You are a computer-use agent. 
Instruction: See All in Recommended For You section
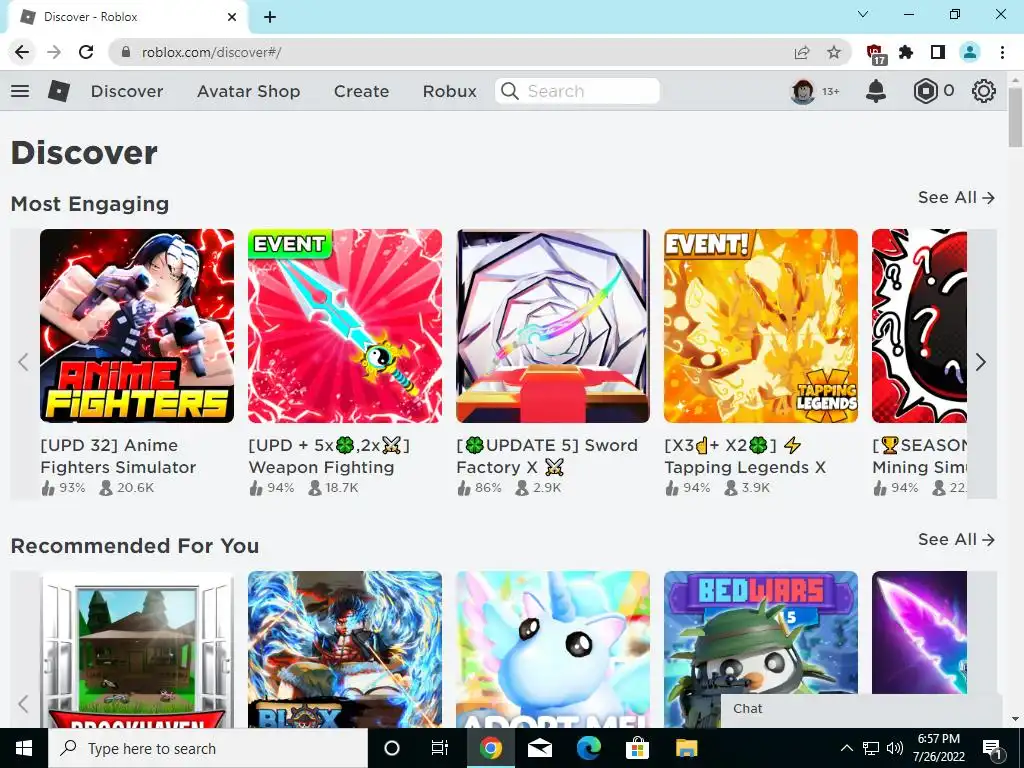(956, 539)
